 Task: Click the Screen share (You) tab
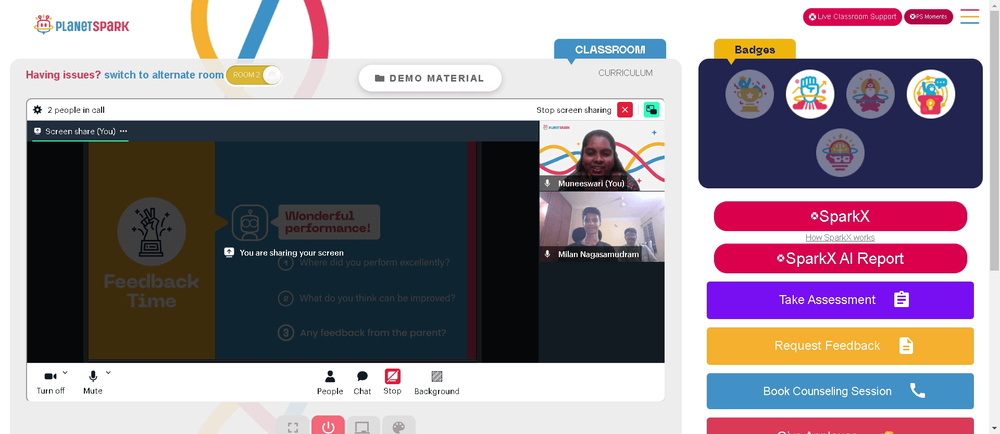tap(80, 131)
